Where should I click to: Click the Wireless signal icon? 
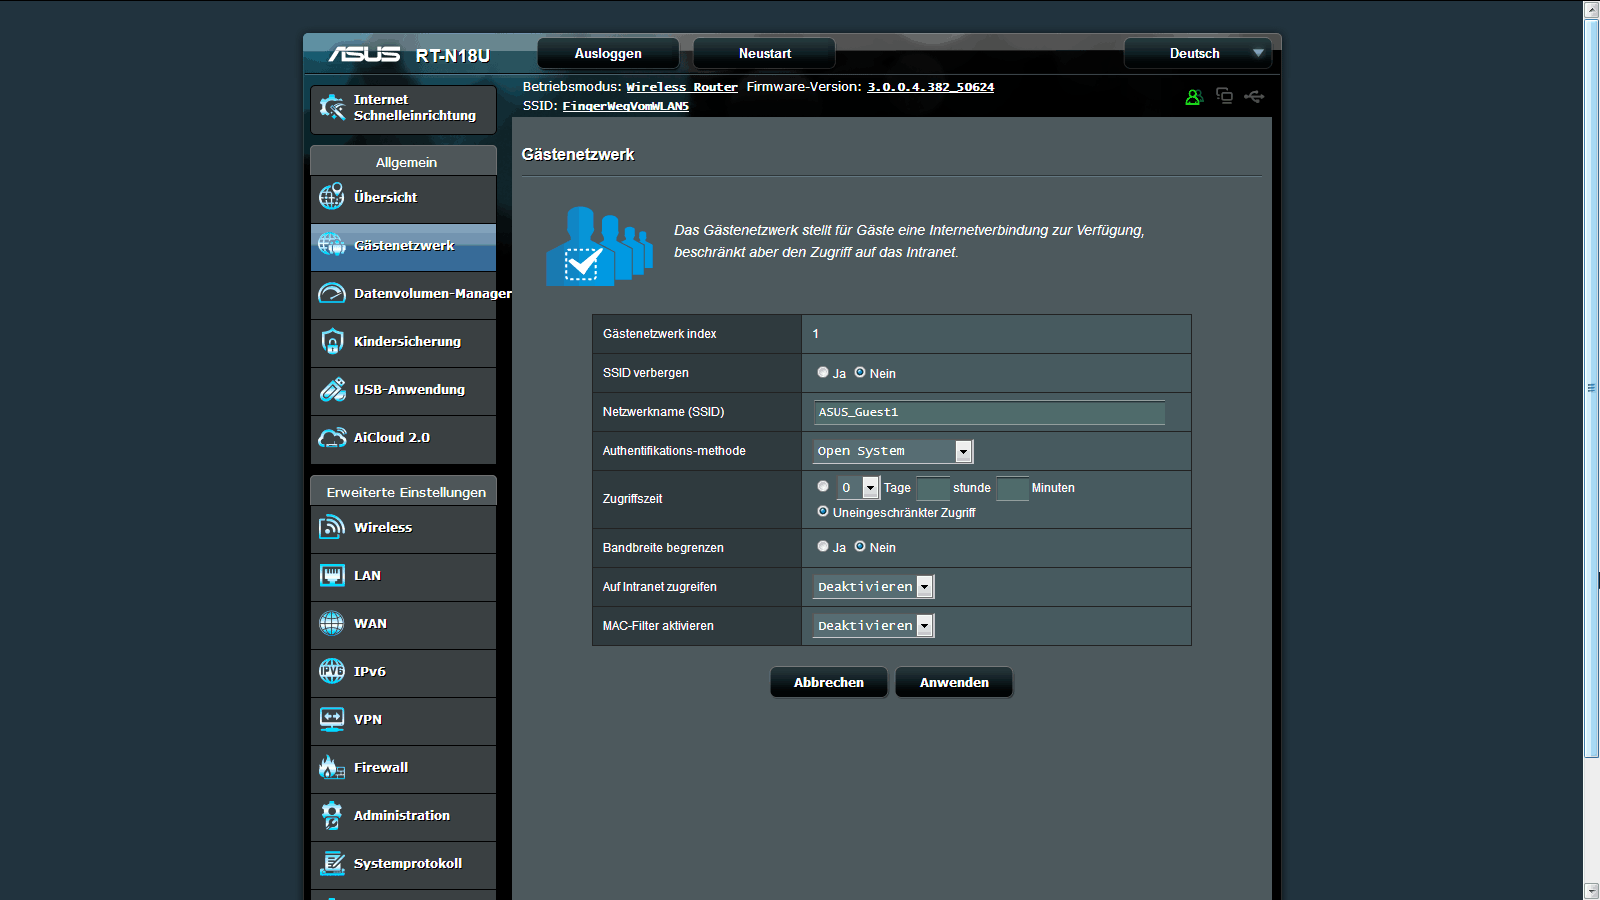332,527
